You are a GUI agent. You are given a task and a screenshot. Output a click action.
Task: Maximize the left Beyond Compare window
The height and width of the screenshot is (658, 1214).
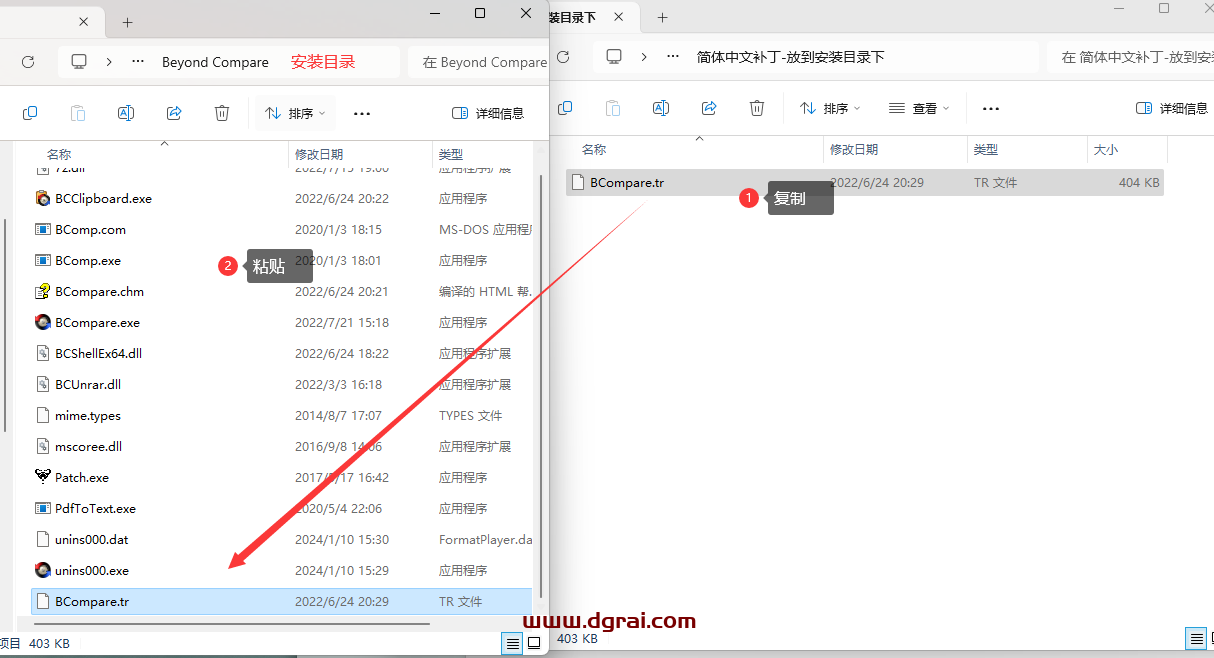coord(479,13)
